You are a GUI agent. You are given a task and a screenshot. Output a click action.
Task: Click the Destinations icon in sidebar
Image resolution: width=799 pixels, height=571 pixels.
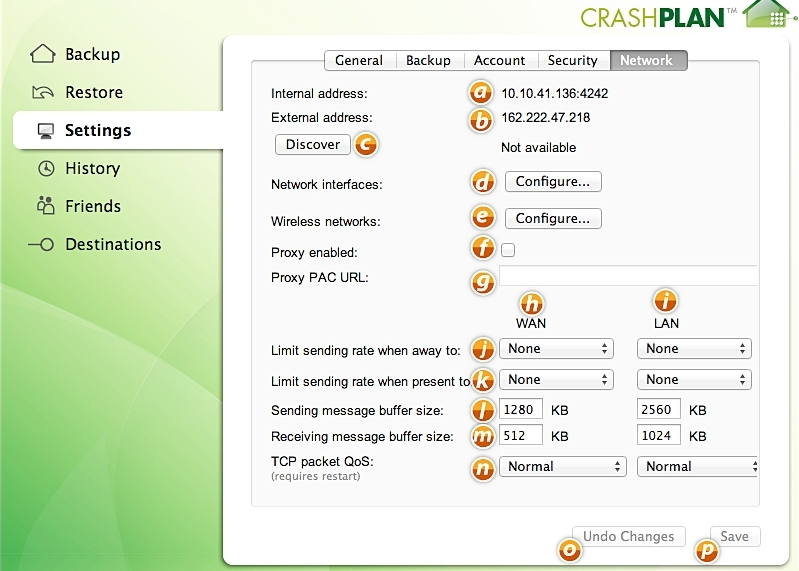41,245
